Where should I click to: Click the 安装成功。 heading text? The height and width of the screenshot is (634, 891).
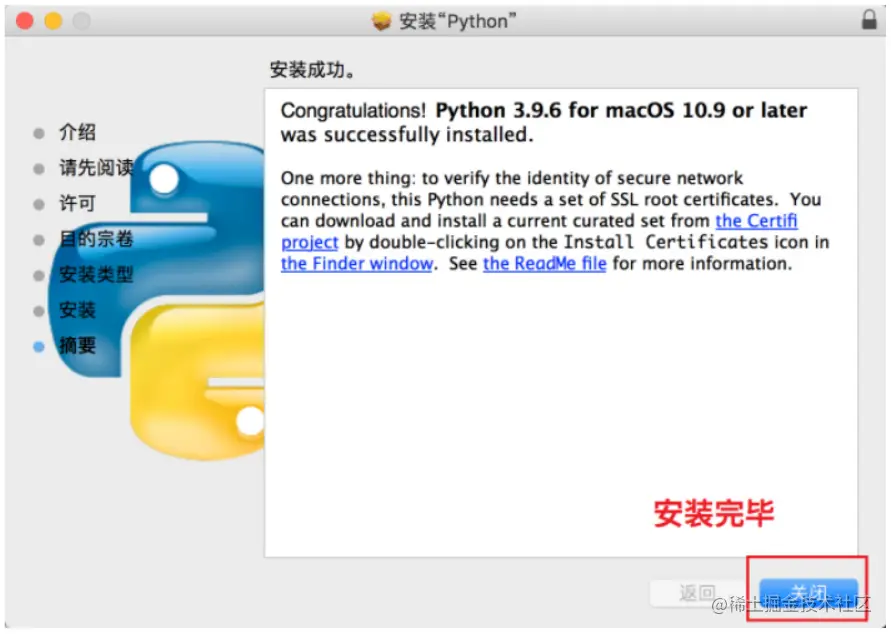point(312,70)
